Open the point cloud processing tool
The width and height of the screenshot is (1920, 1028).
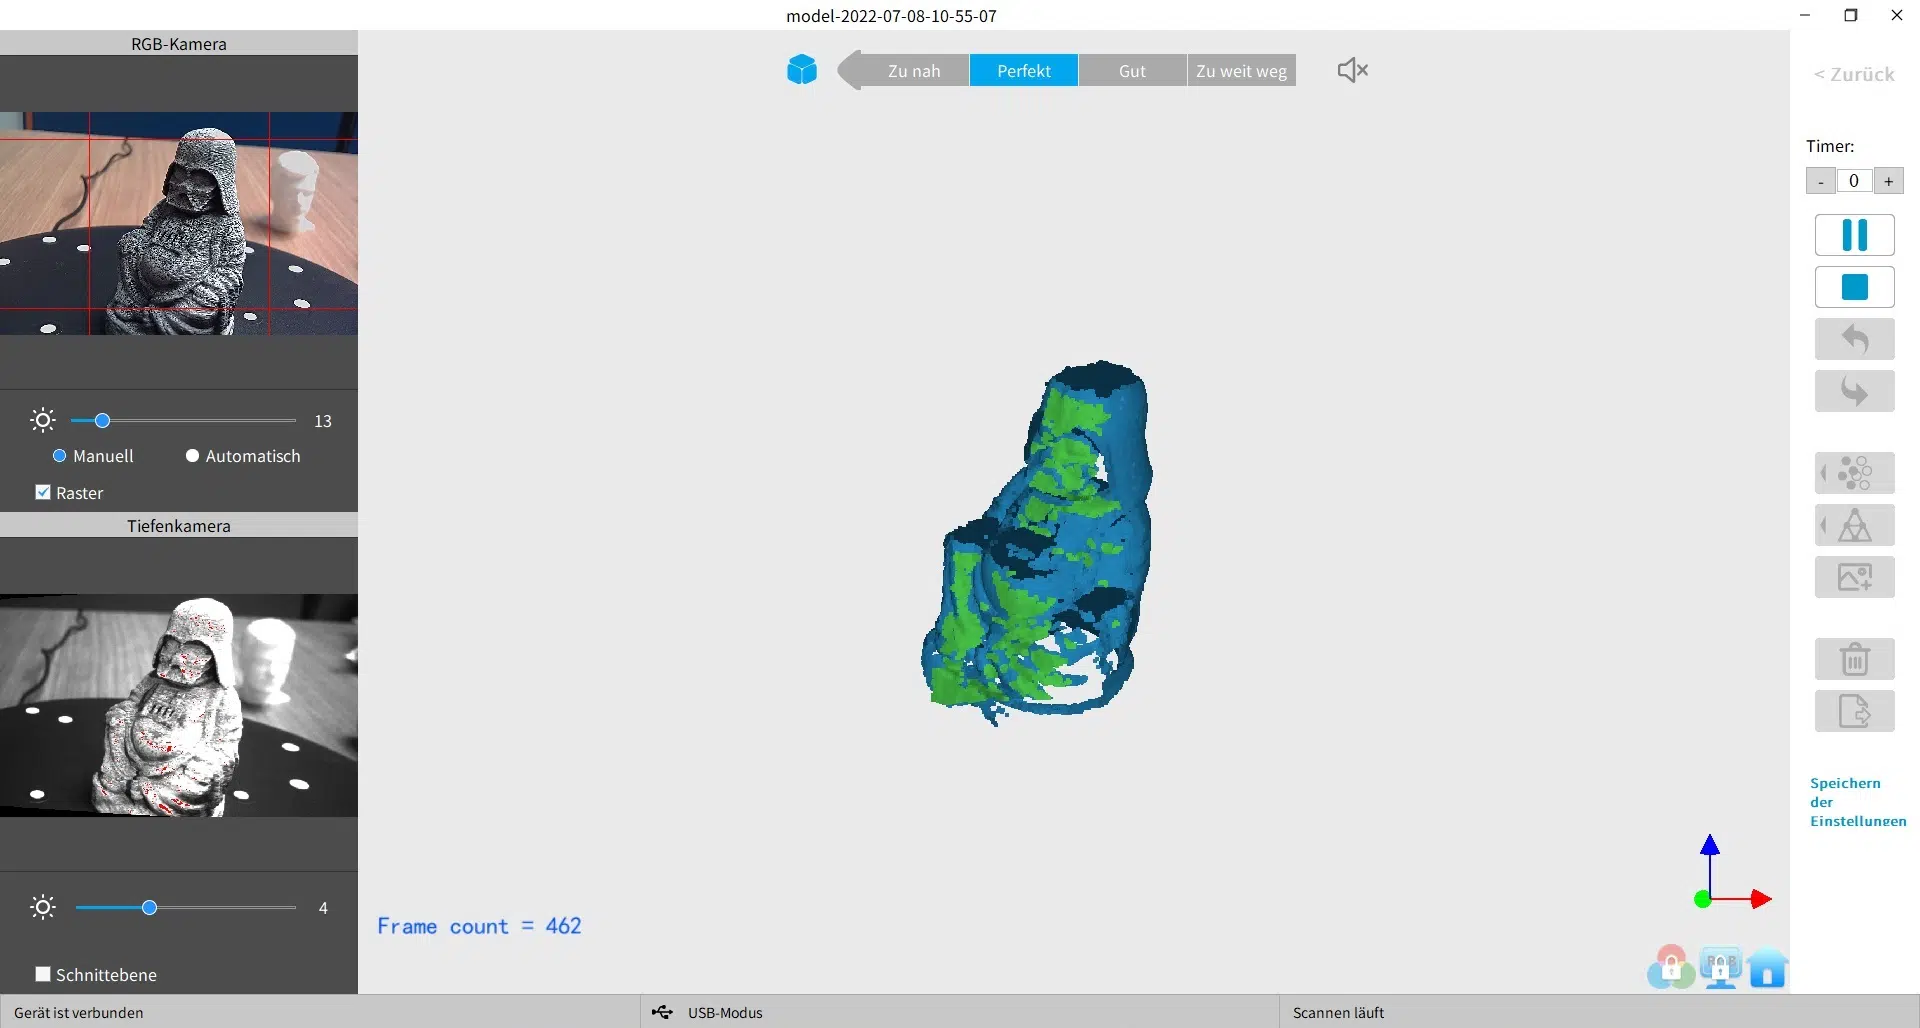pos(1854,473)
